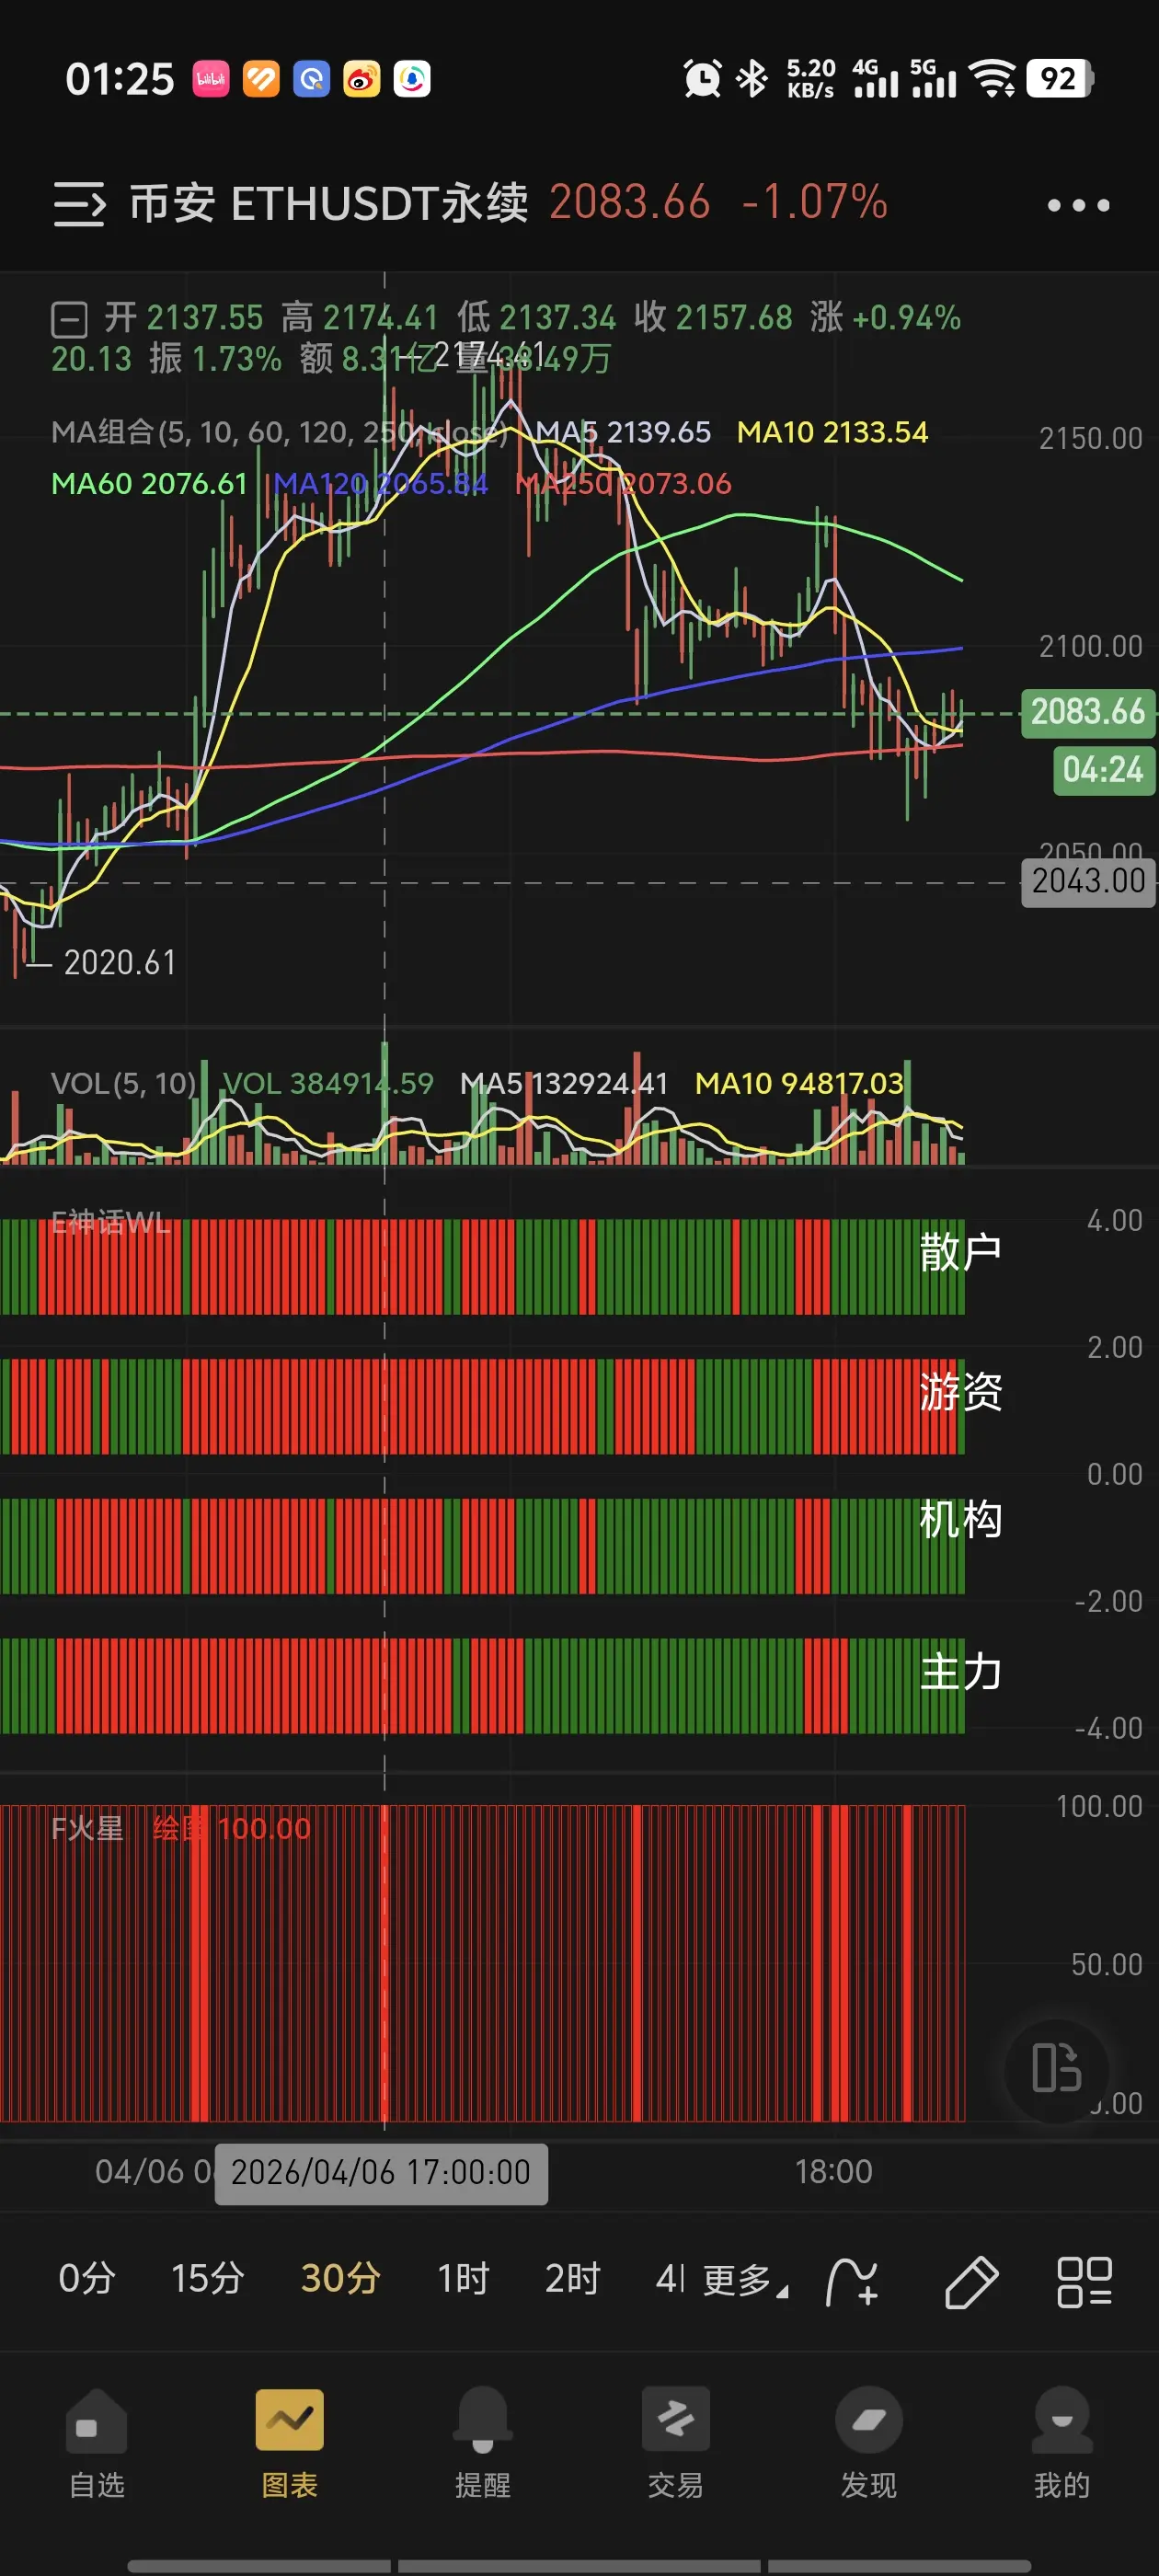Tap the volume MA10 94817.03 value
Image resolution: width=1159 pixels, height=2576 pixels.
799,1083
